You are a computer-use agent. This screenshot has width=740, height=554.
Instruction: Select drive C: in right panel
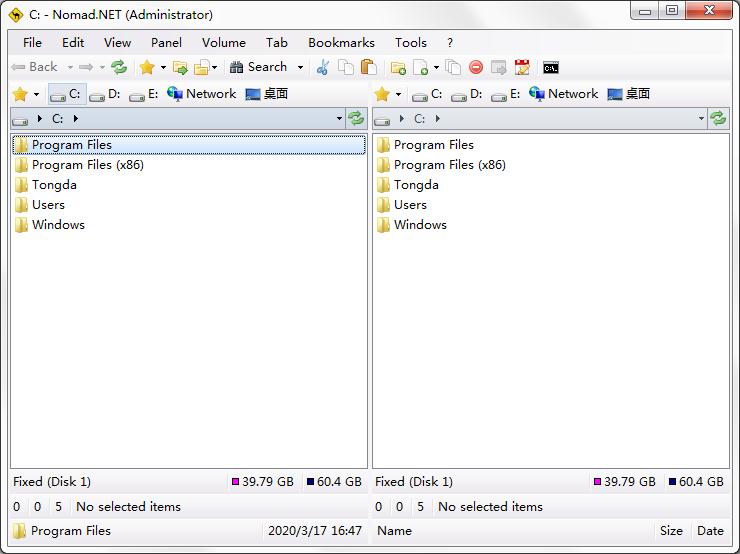point(427,94)
